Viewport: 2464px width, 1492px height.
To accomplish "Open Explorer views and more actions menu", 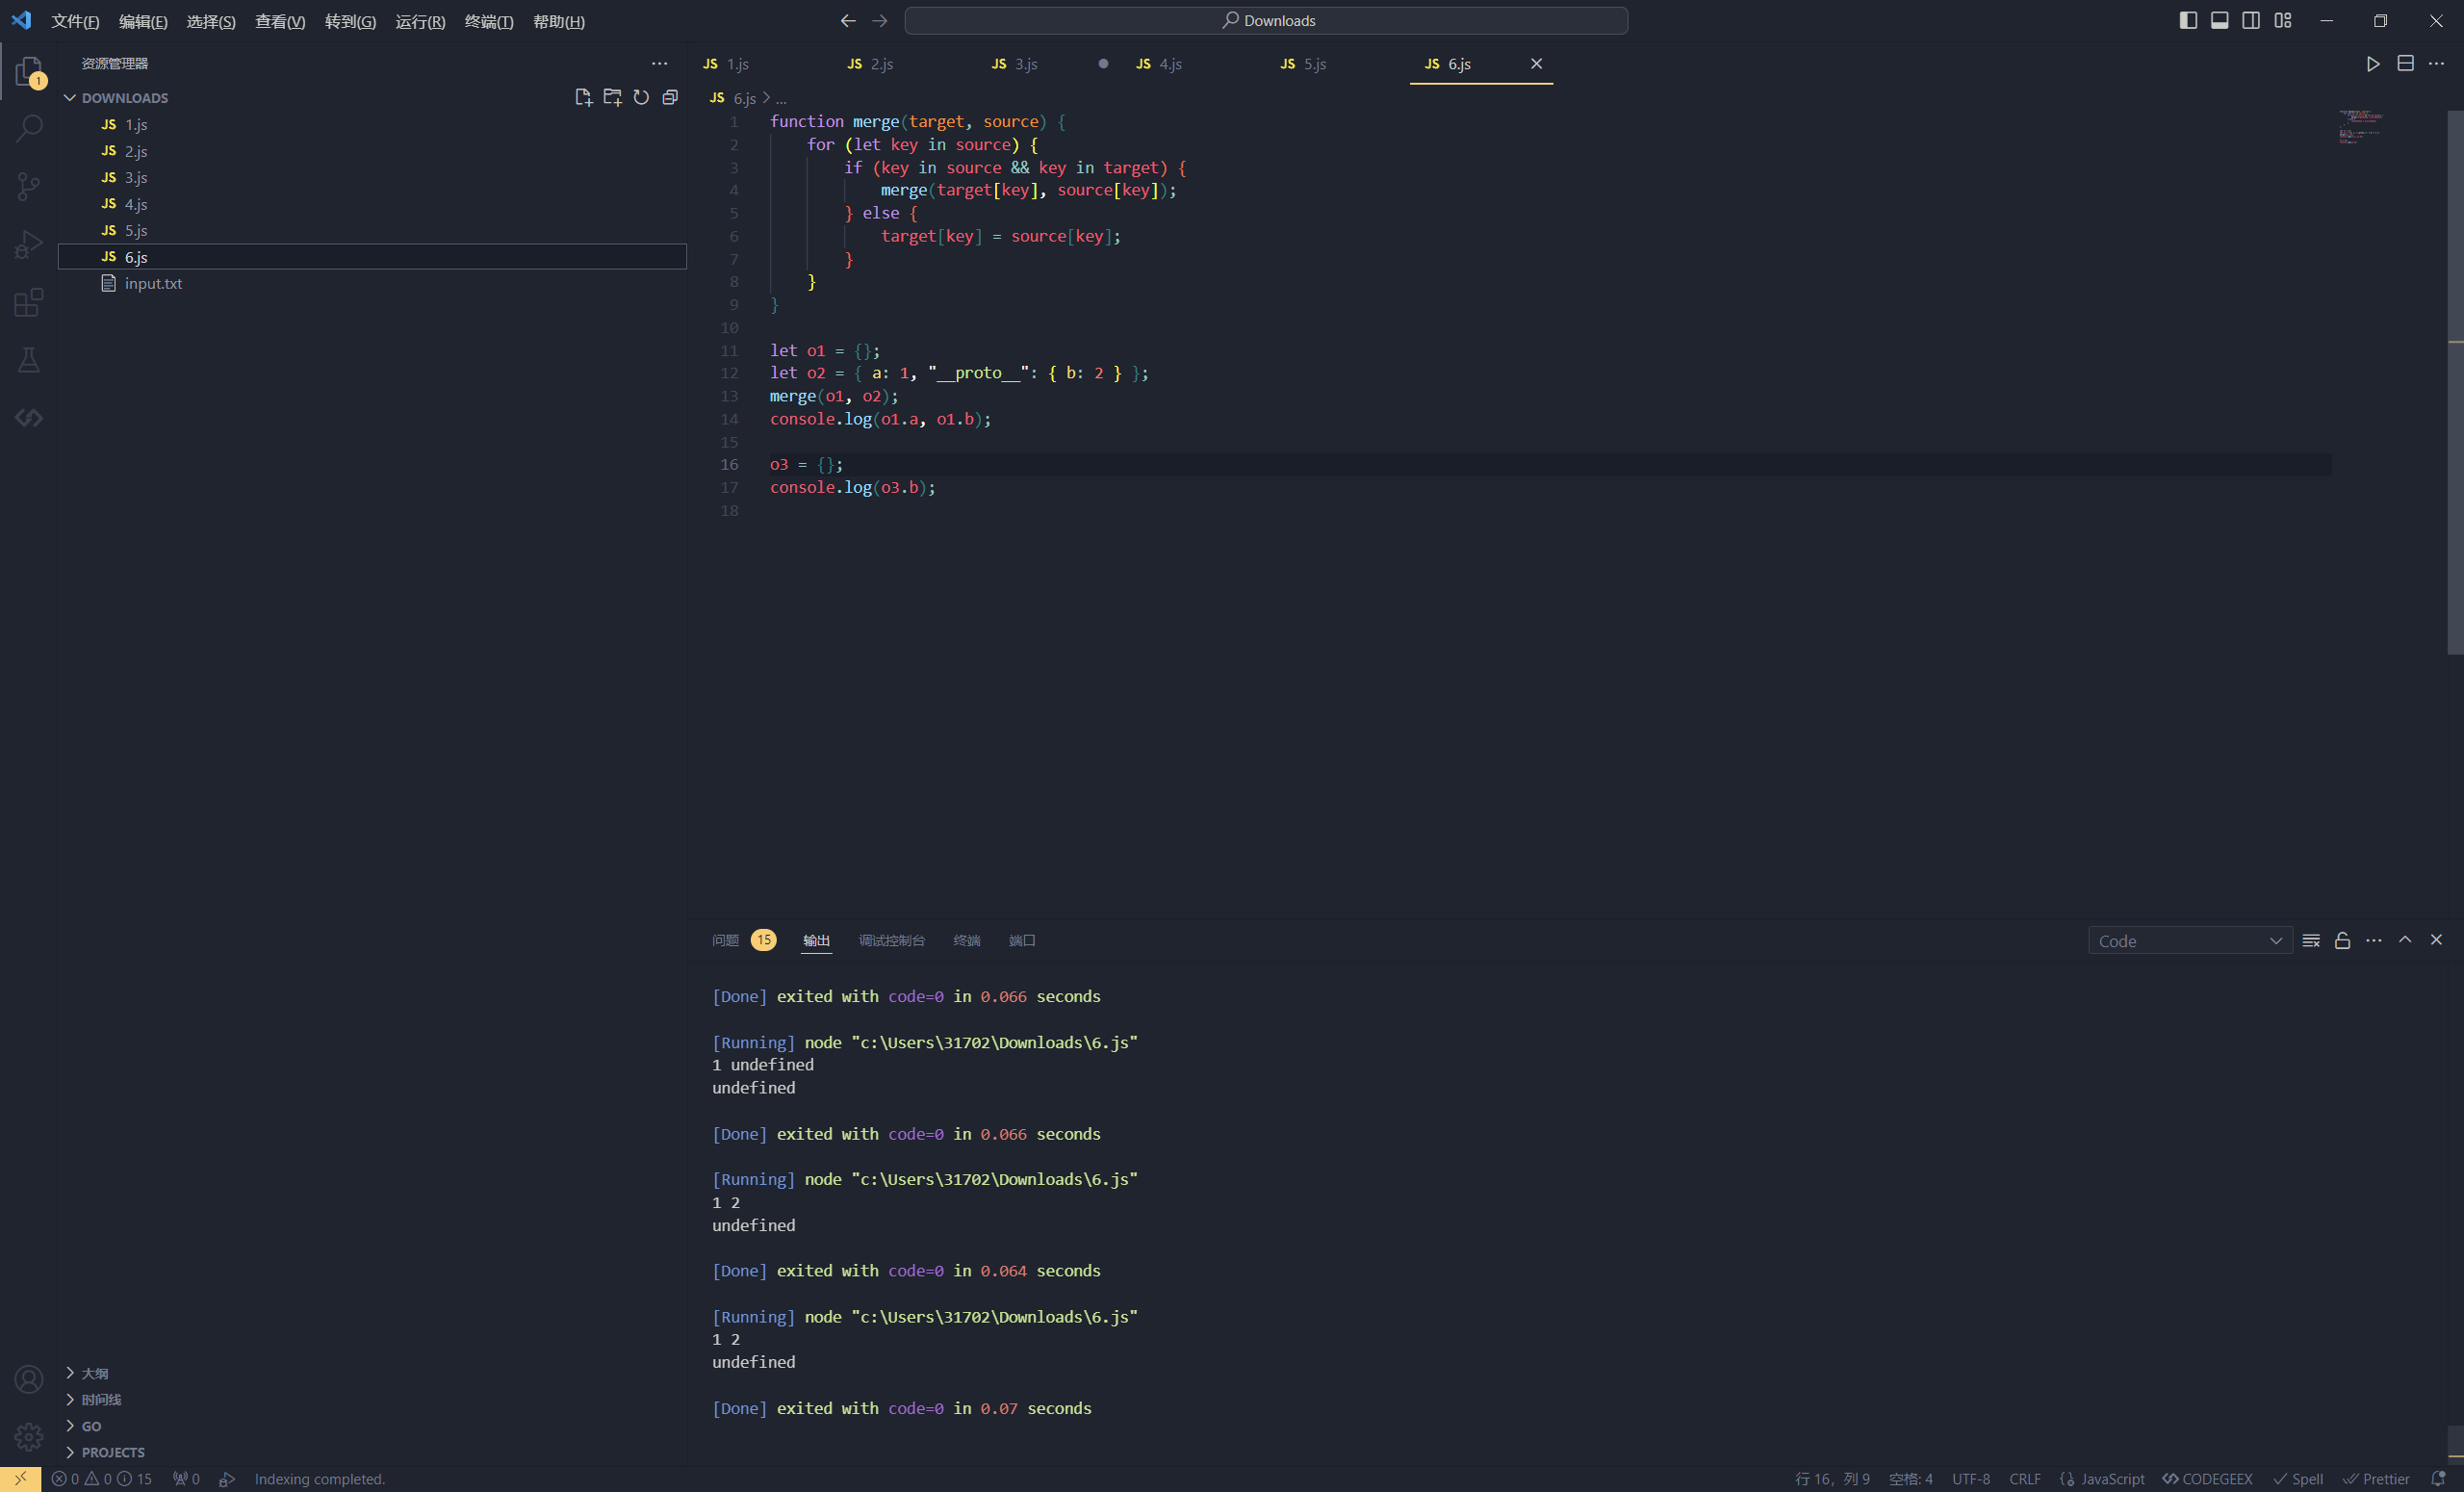I will [x=659, y=63].
